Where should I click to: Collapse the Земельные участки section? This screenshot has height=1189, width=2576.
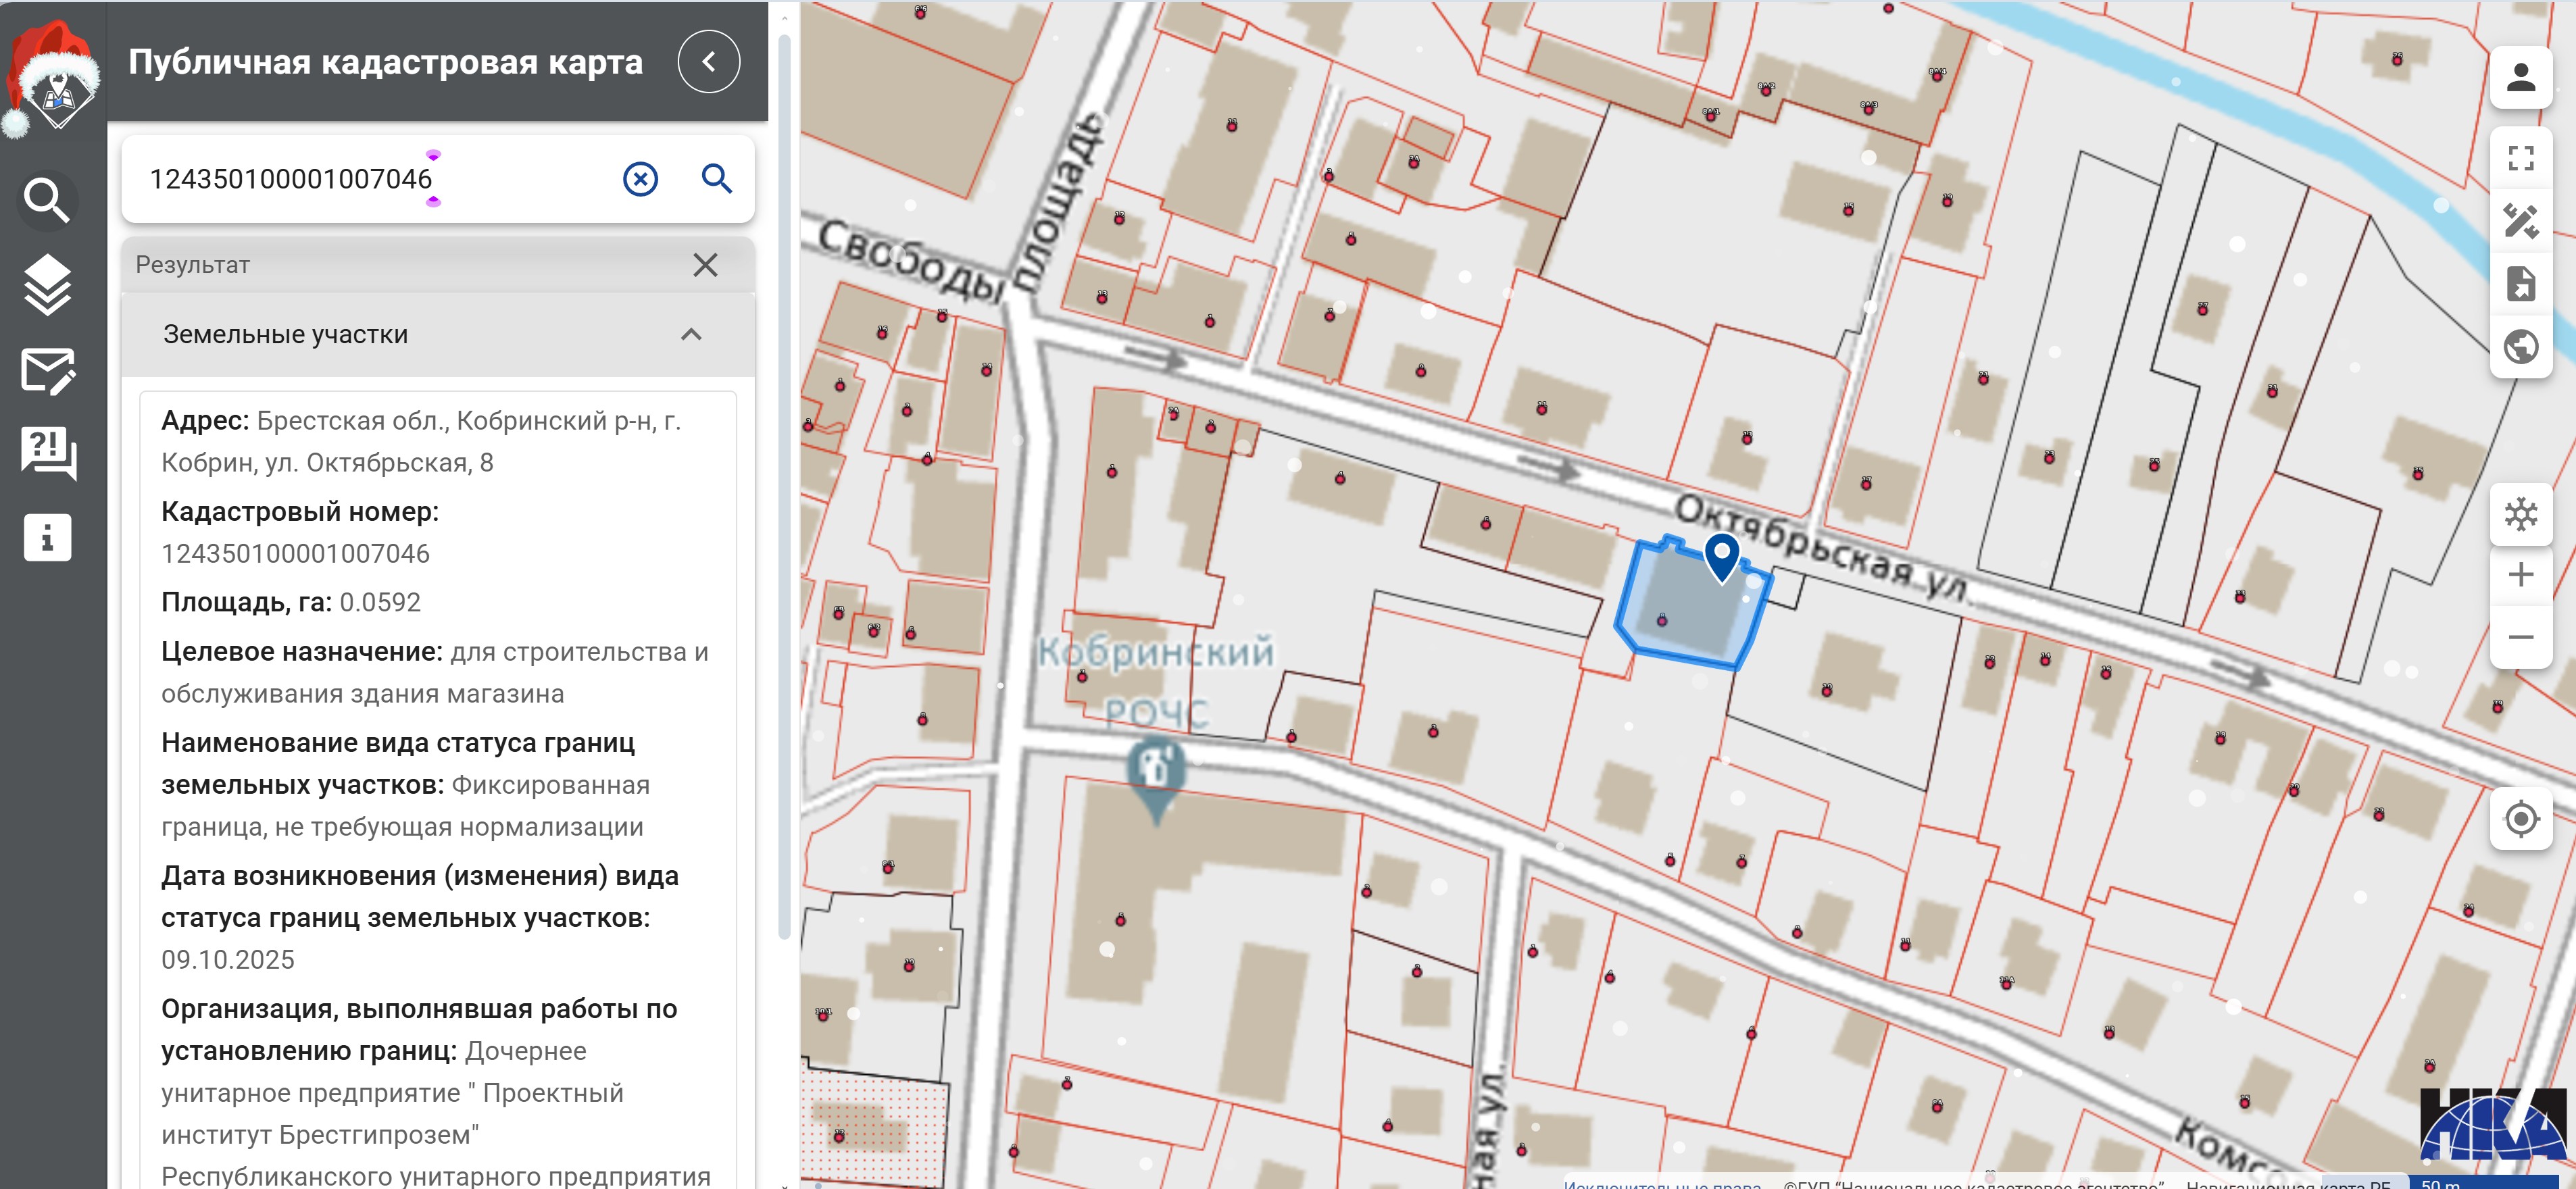point(690,334)
